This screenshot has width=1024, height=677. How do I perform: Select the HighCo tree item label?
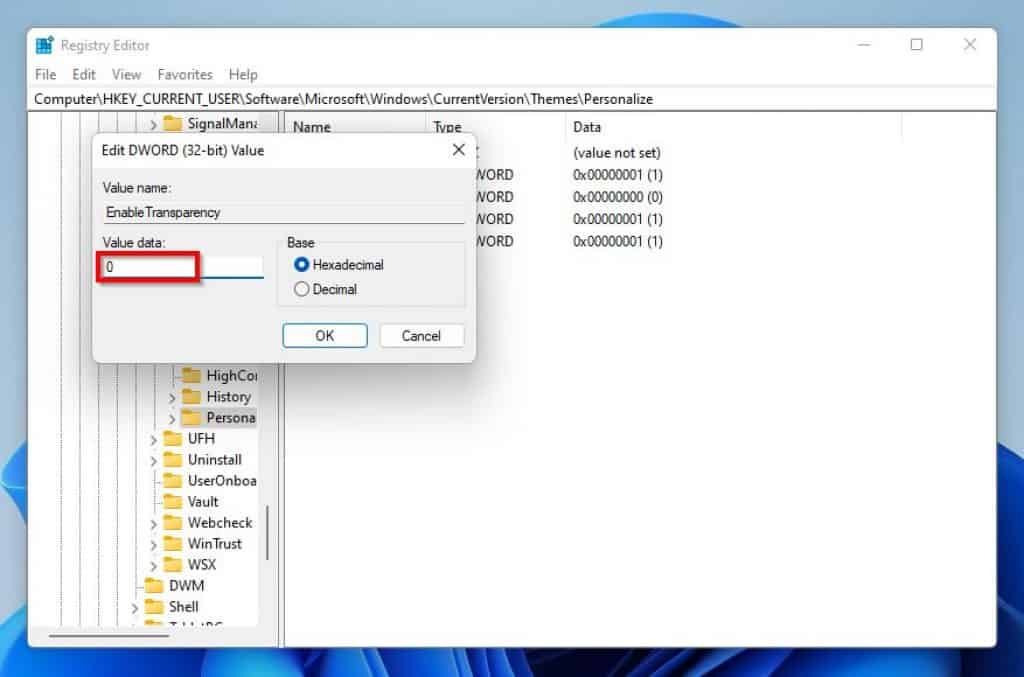231,375
